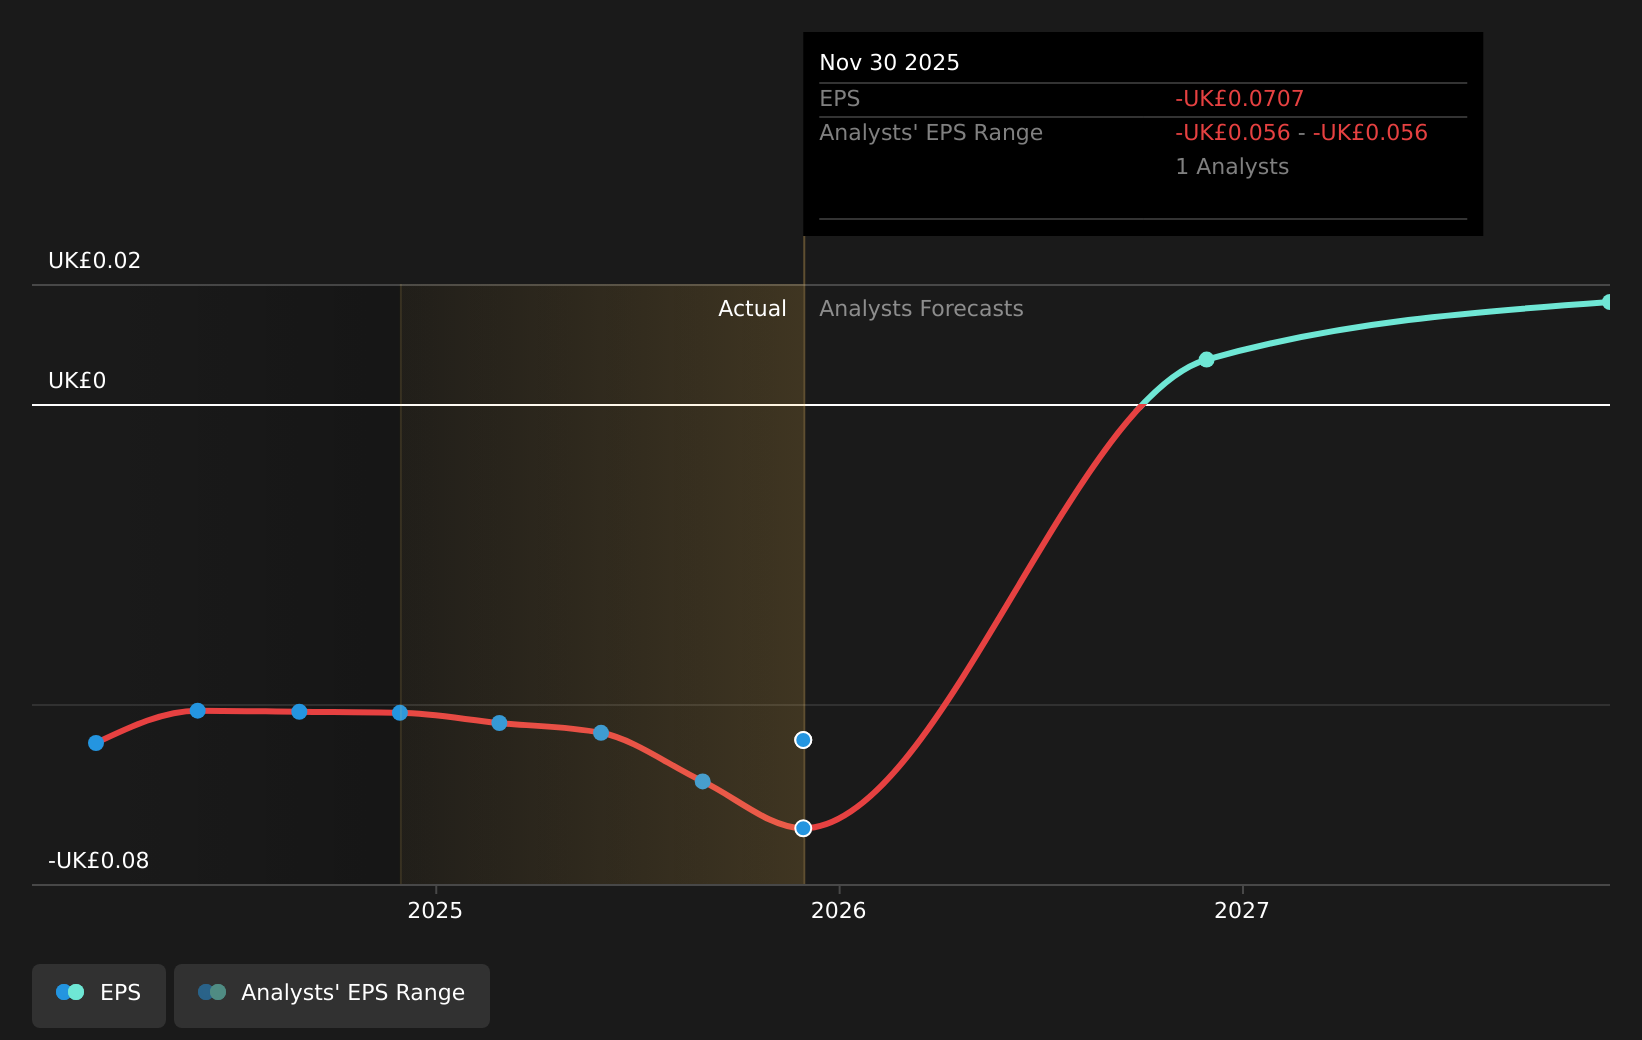
Task: Click the last forecast point at chart end
Action: click(1608, 302)
